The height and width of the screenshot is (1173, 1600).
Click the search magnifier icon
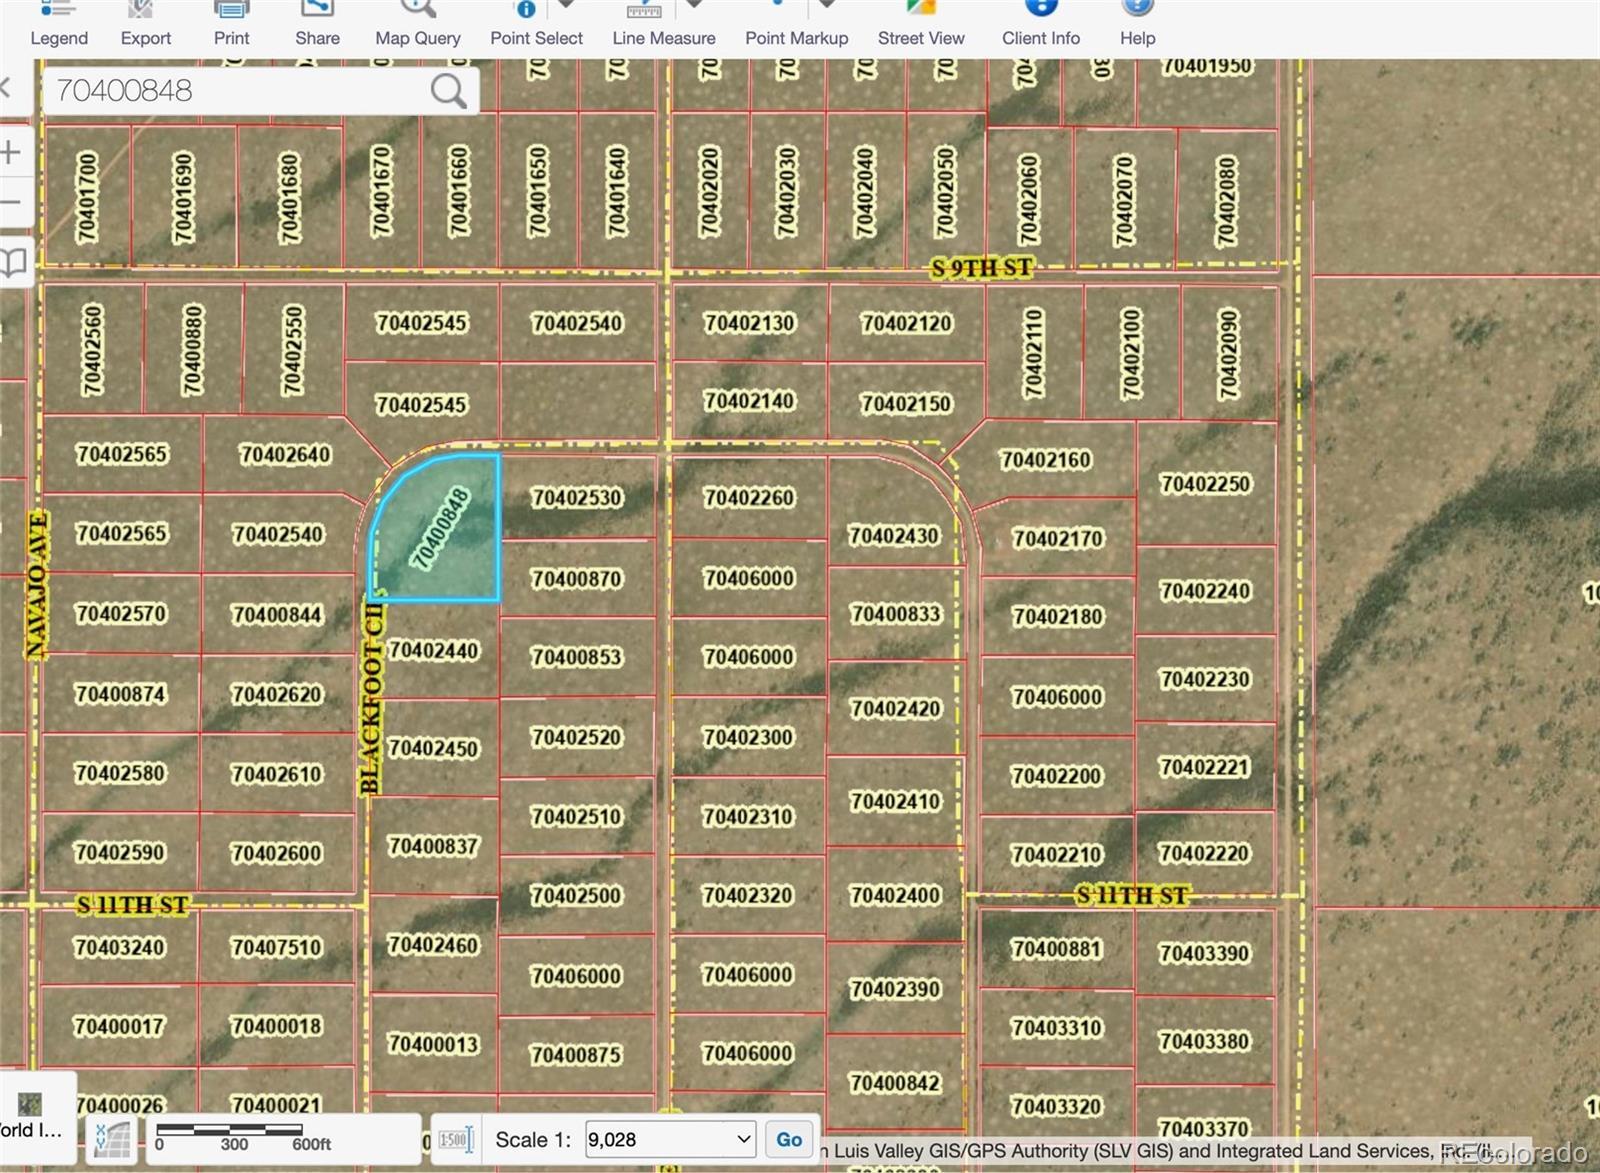[448, 91]
